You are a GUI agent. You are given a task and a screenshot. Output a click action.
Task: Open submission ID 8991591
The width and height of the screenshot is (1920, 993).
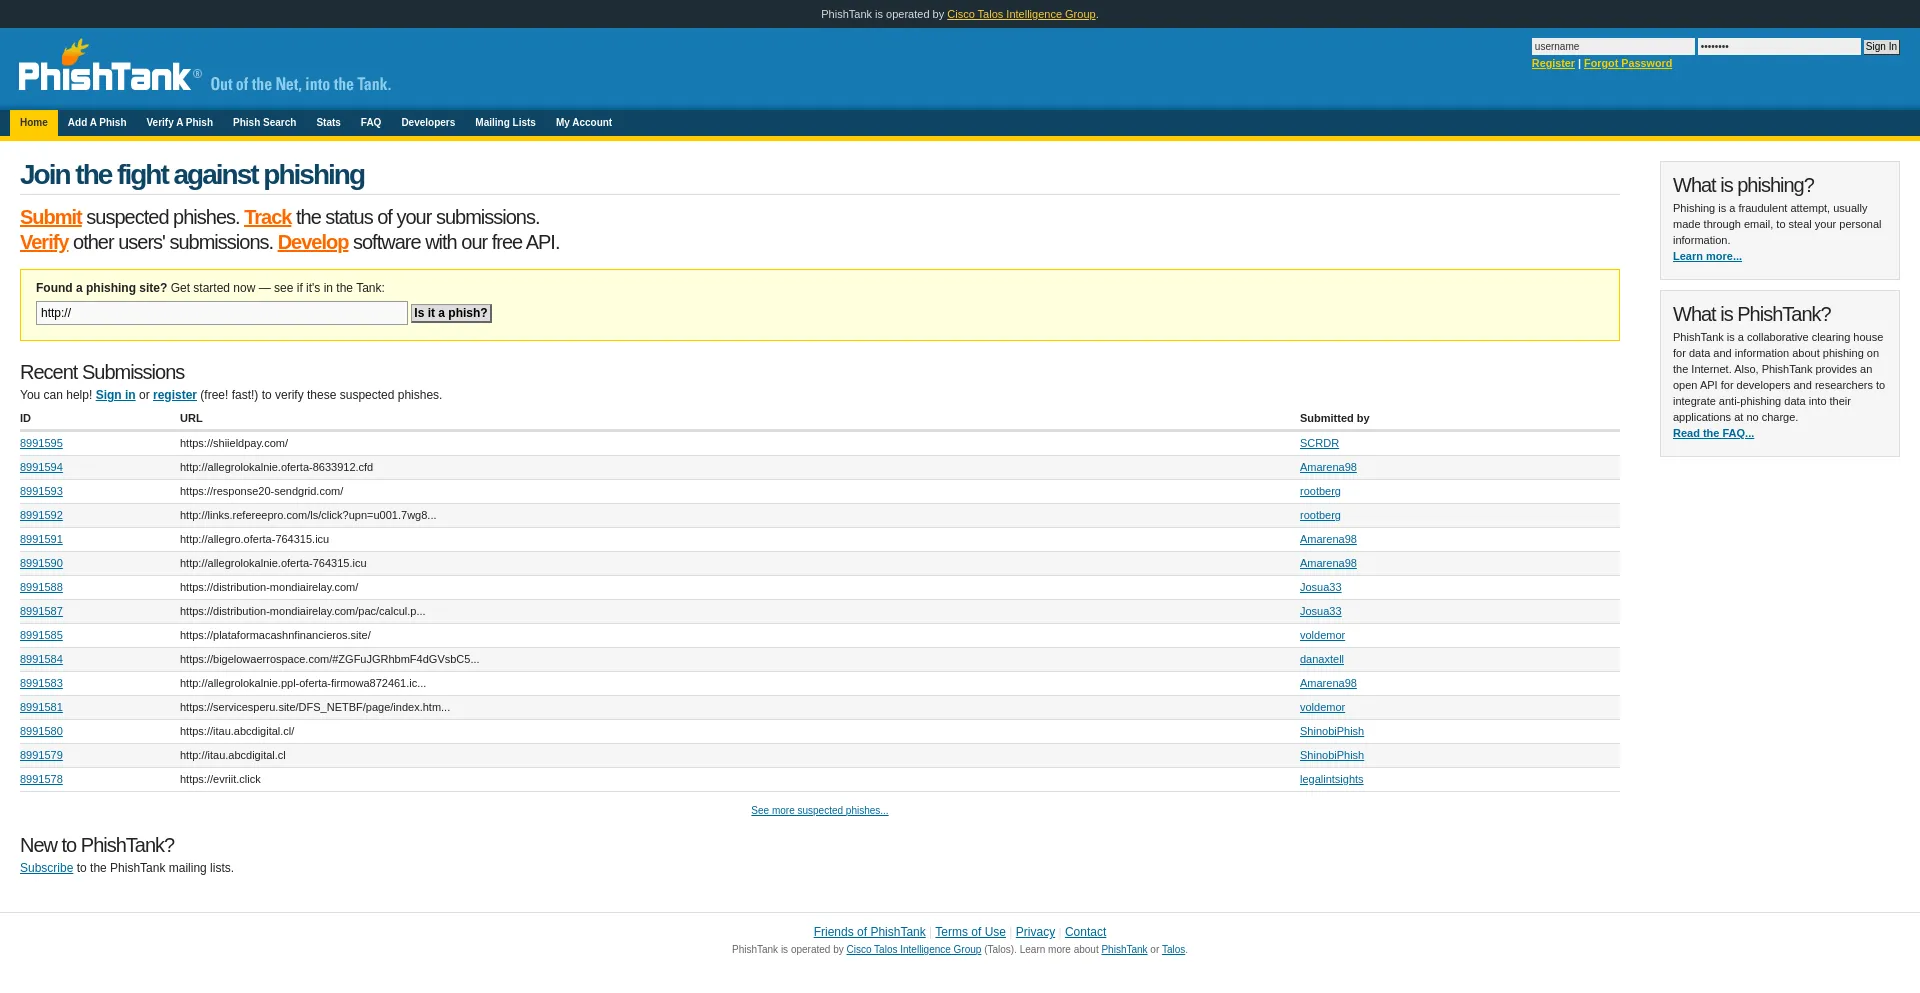click(41, 539)
